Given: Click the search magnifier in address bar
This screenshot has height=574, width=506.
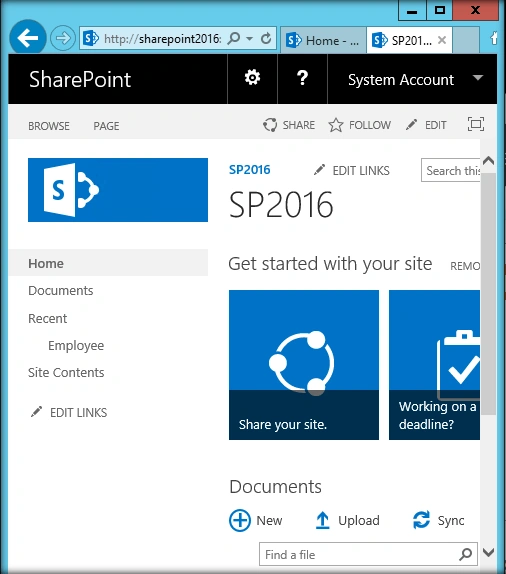Looking at the screenshot, I should tap(234, 38).
